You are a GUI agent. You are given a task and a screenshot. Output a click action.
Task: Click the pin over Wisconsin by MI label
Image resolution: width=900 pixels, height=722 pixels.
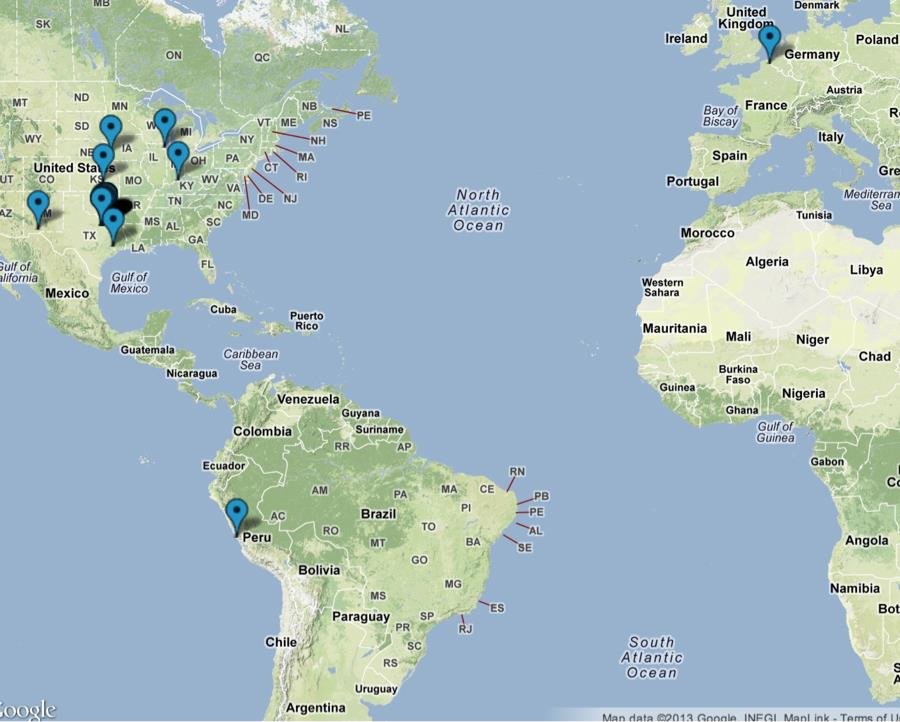click(165, 126)
